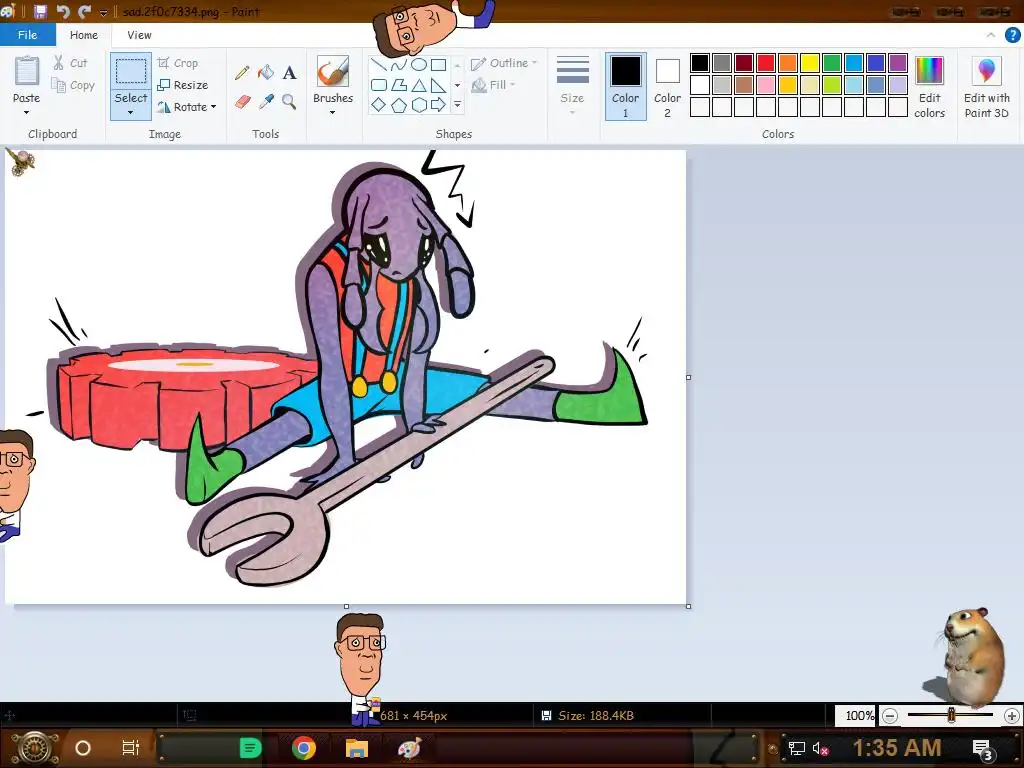Choose the Right arrow shape
The image size is (1024, 768).
438,104
